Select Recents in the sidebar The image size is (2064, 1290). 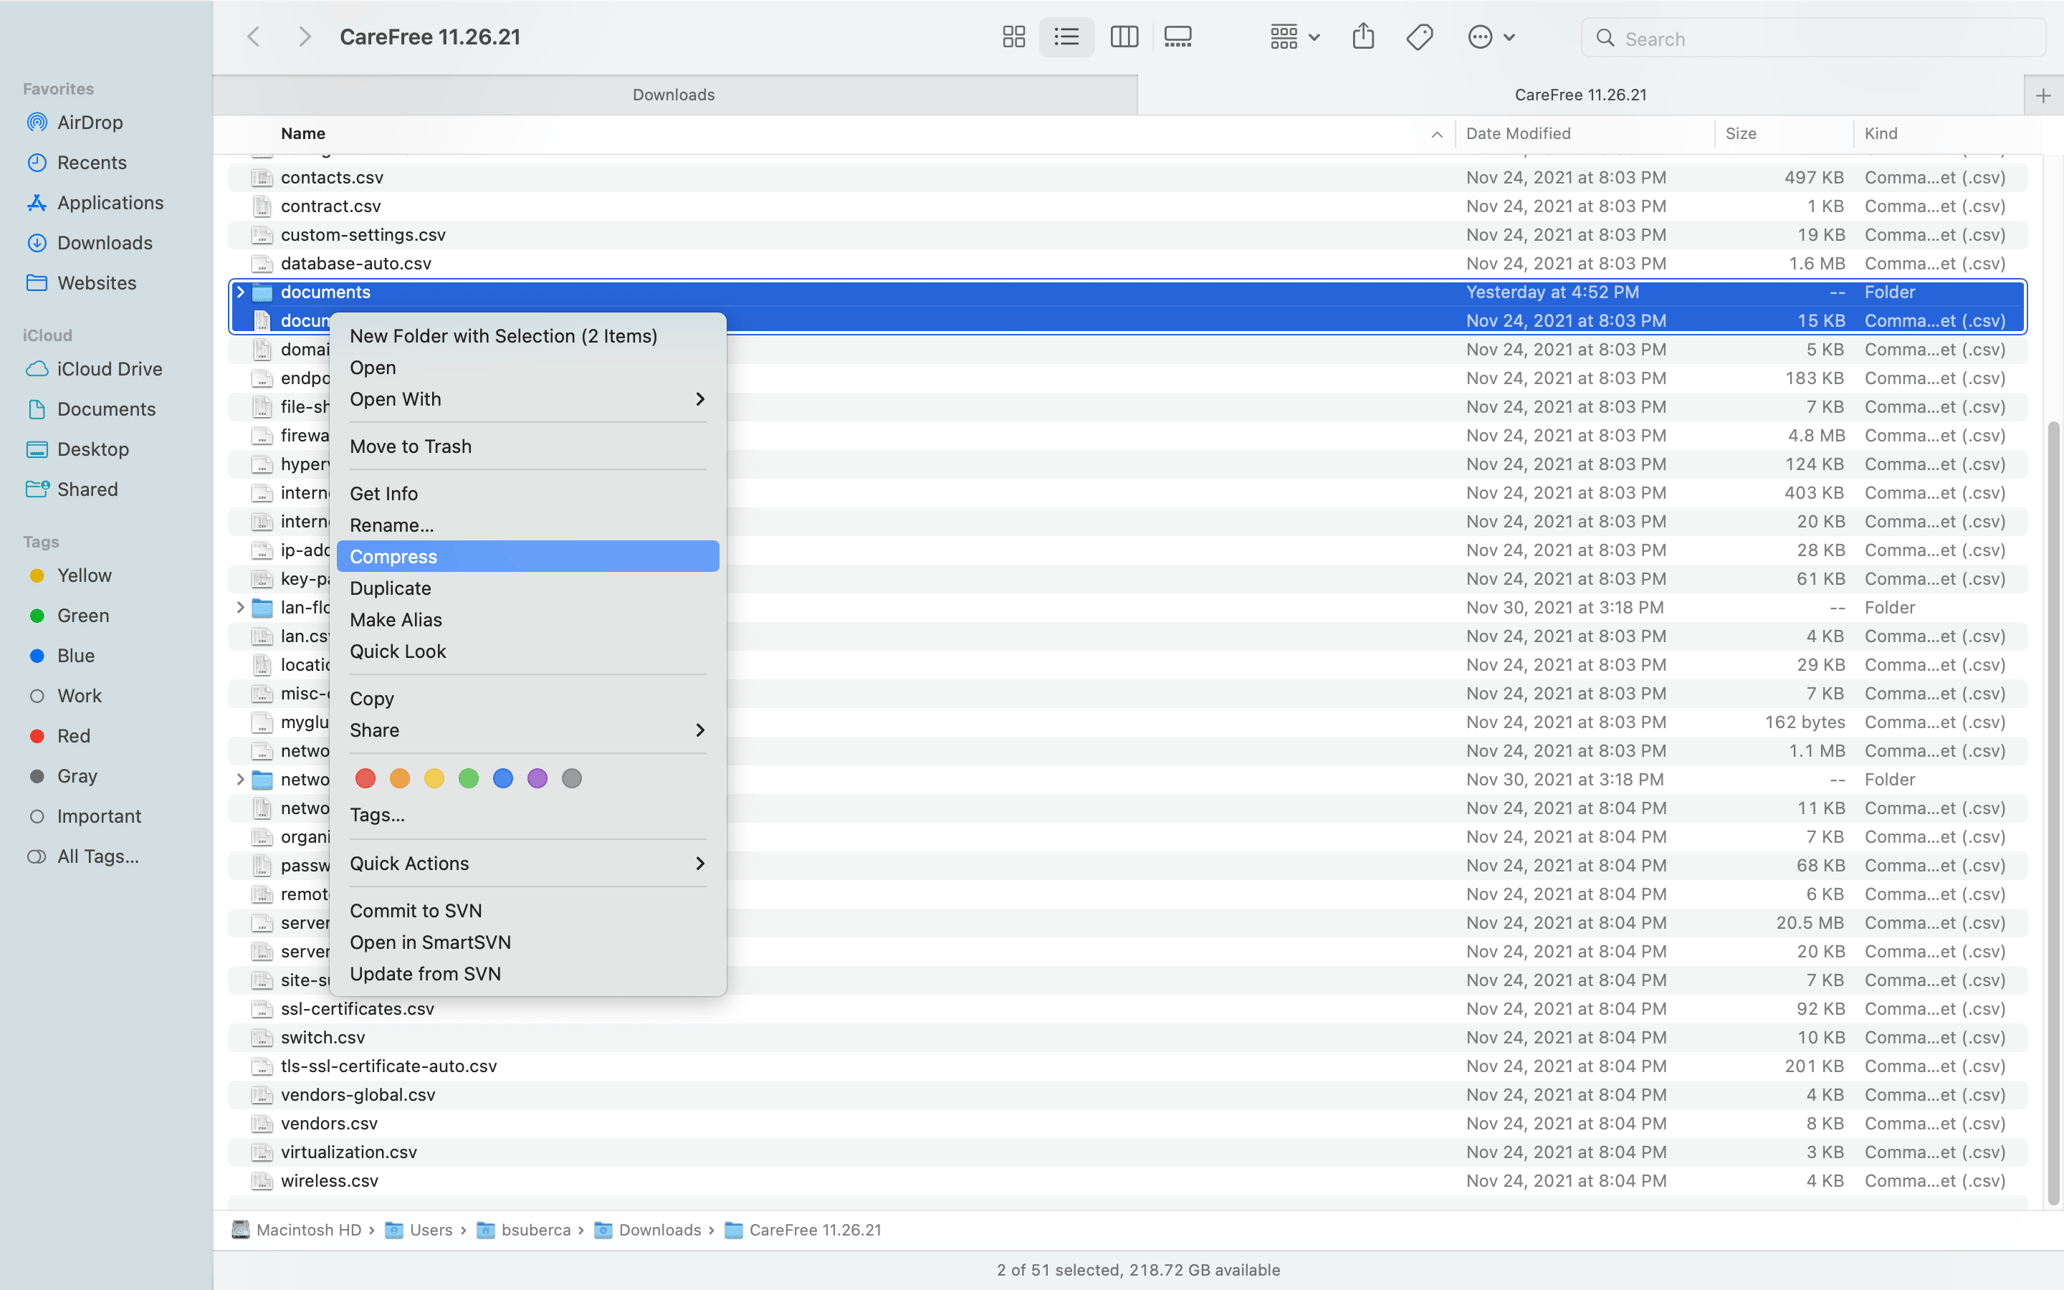[91, 162]
